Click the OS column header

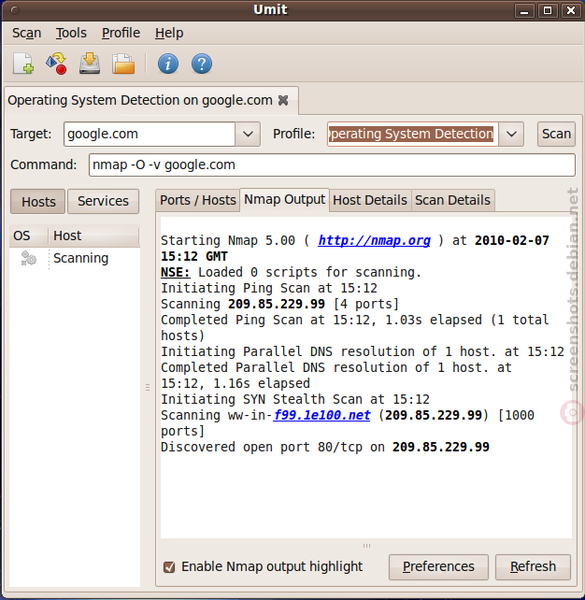click(x=29, y=236)
